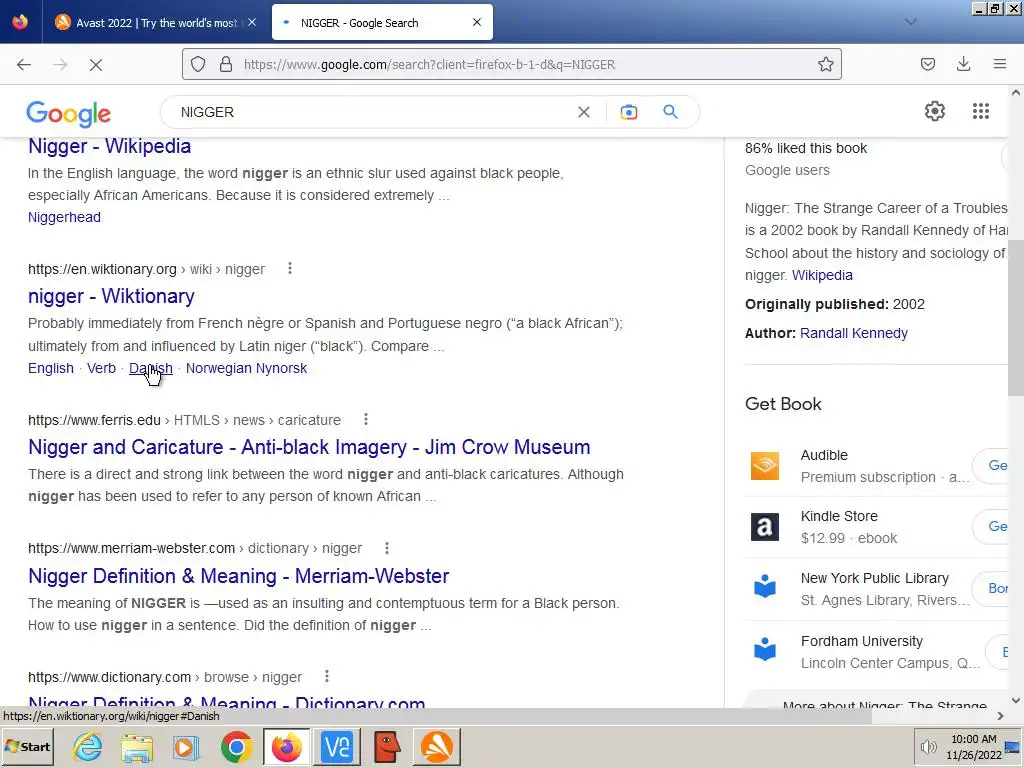Start a search by image

[x=629, y=112]
